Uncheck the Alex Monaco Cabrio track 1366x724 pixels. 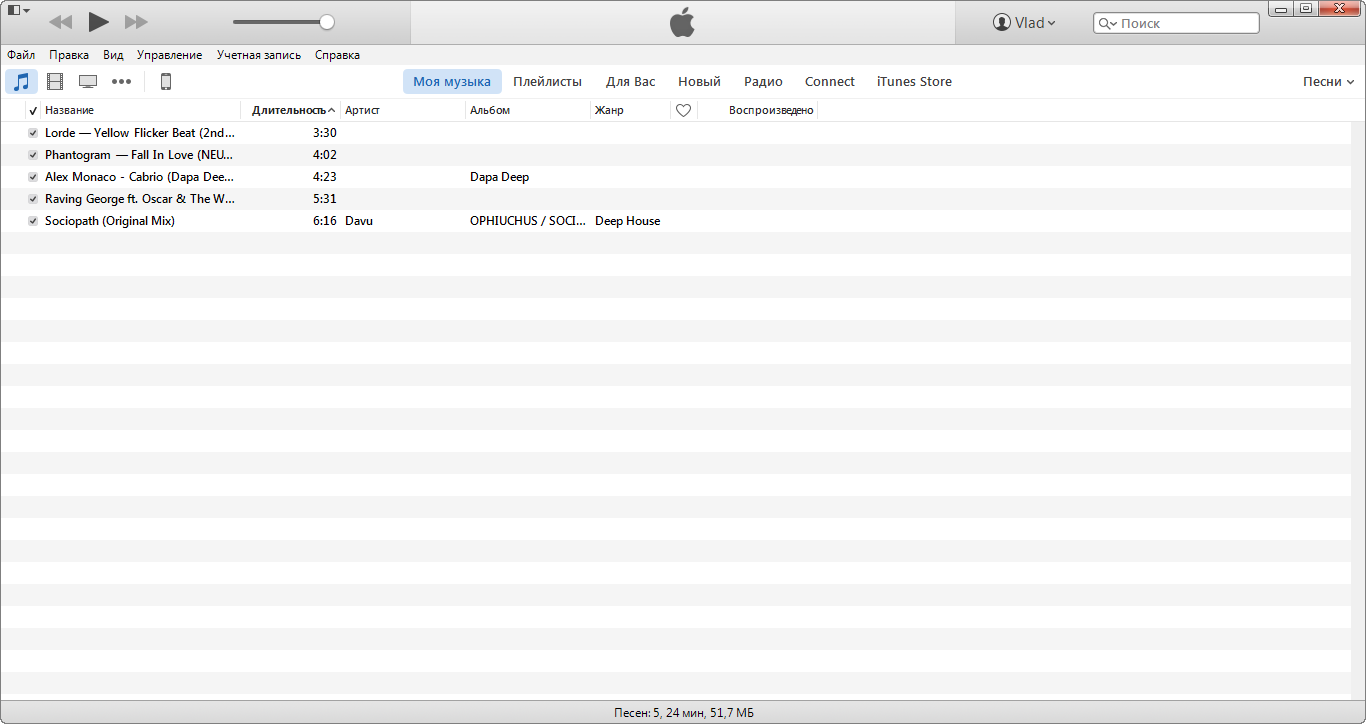click(x=33, y=177)
